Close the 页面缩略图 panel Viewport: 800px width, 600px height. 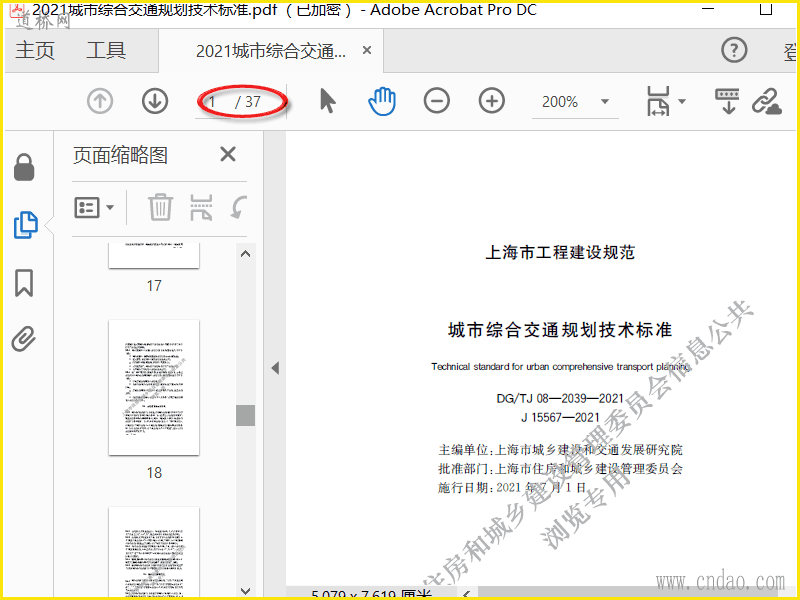click(x=228, y=154)
